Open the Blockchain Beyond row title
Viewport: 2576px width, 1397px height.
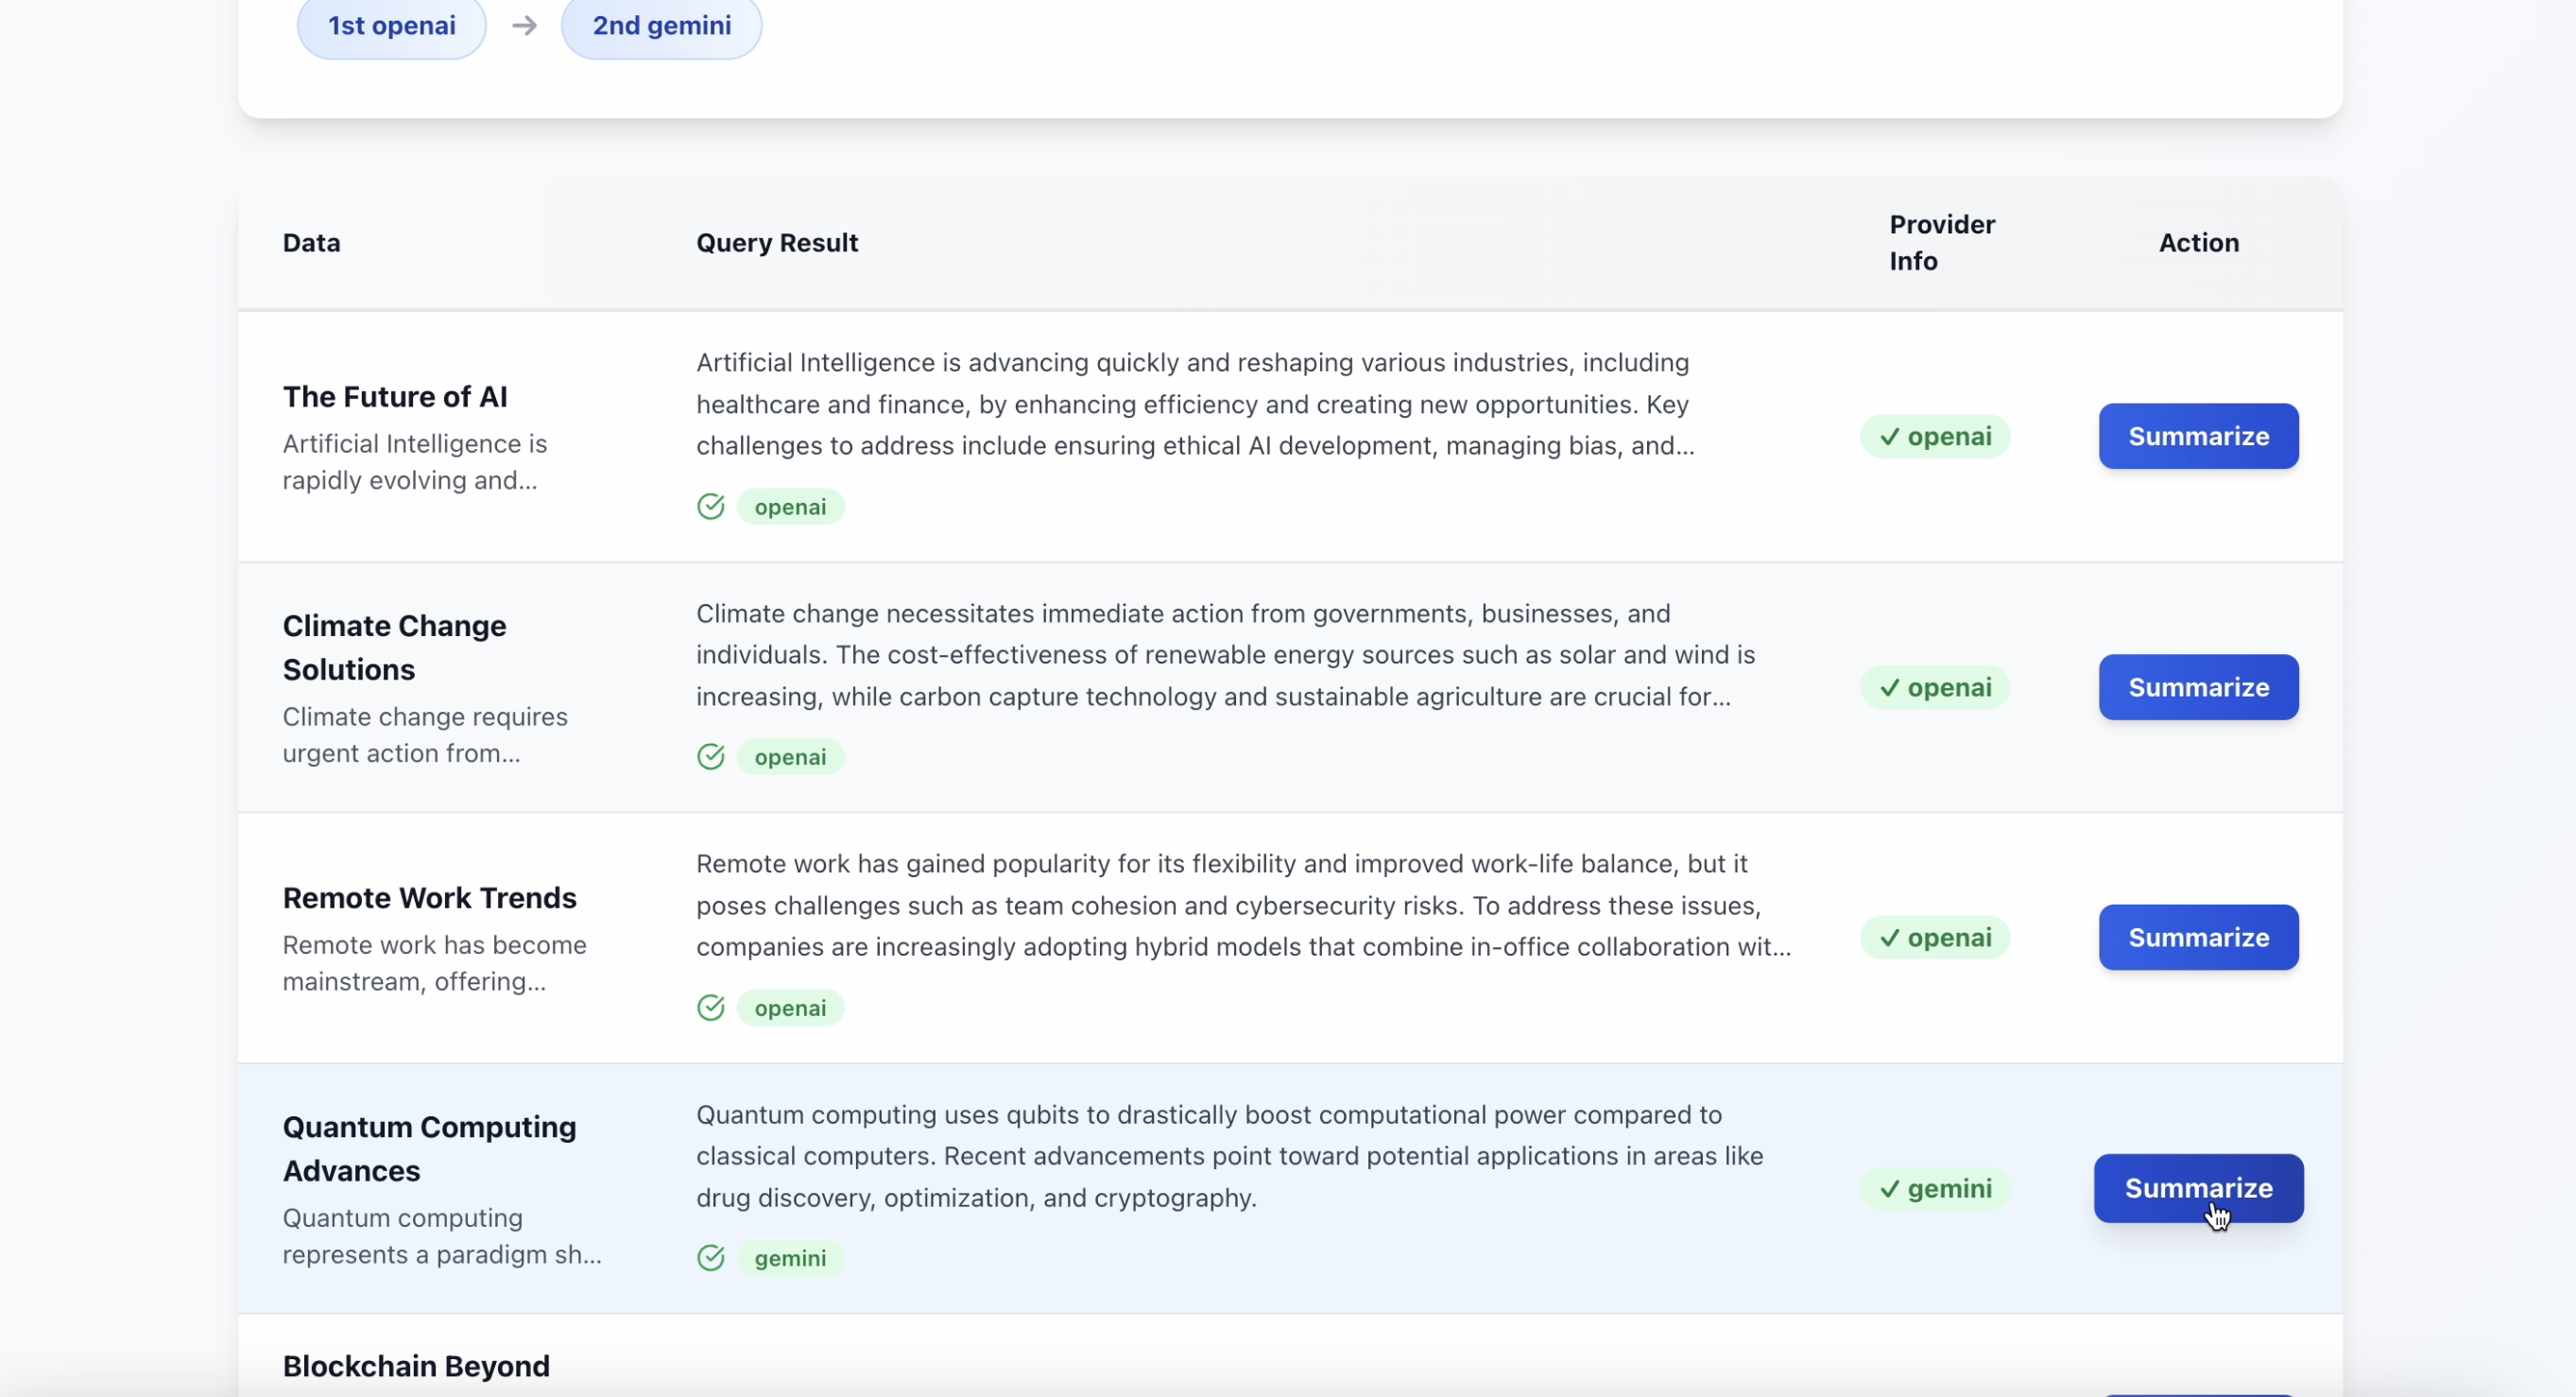tap(416, 1366)
